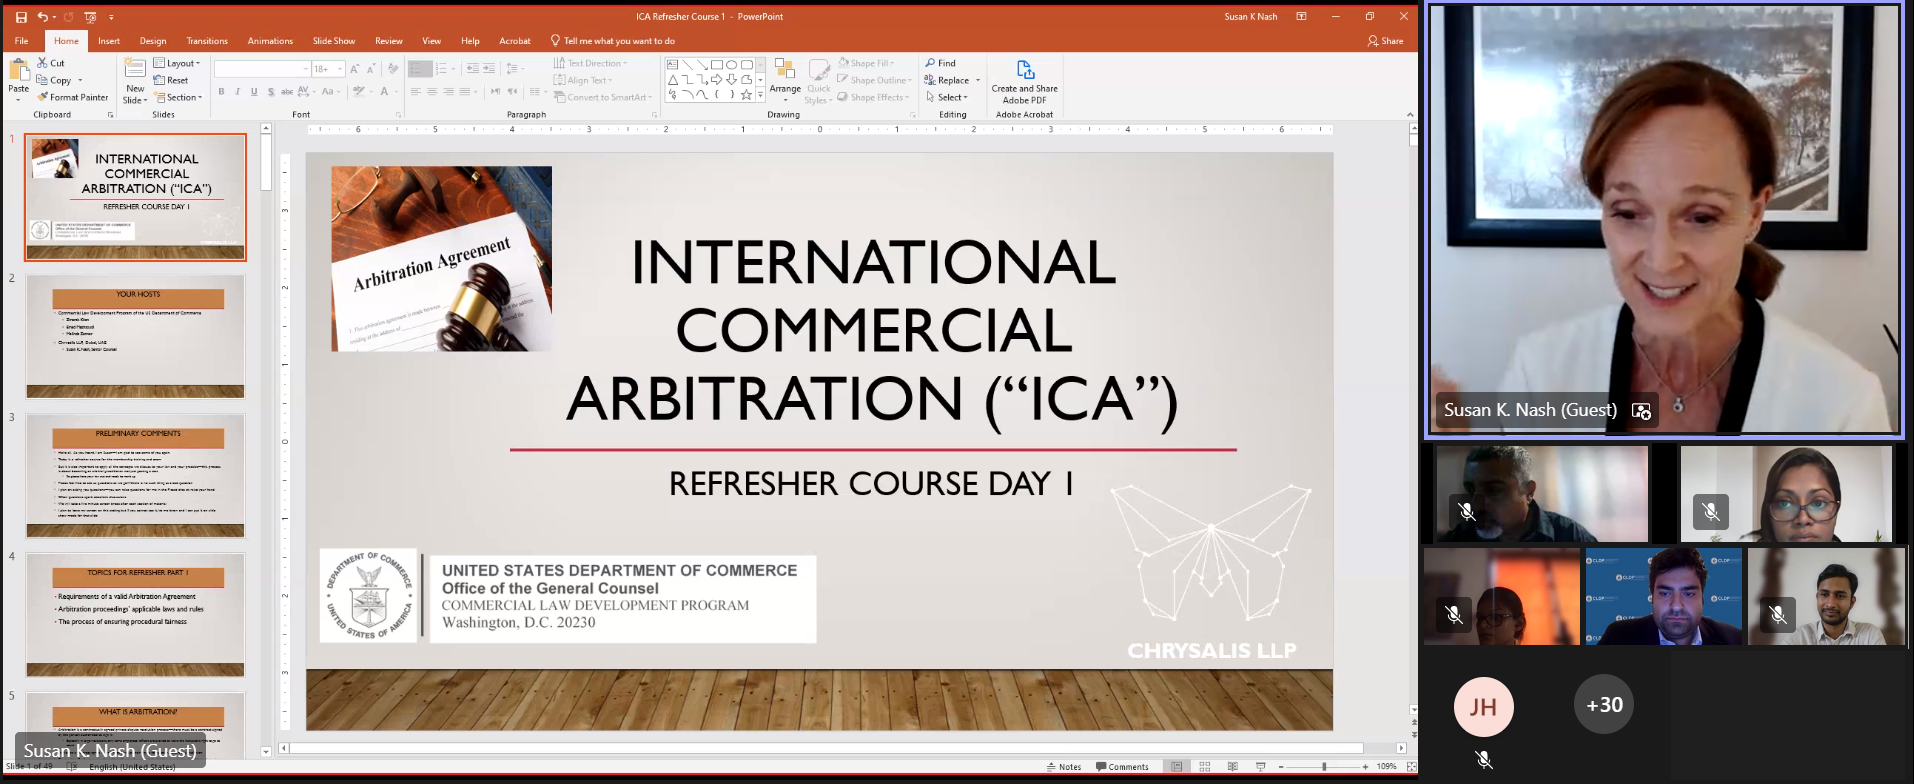Screen dimensions: 1914x784
Task: Click the JH participant avatar
Action: [x=1484, y=707]
